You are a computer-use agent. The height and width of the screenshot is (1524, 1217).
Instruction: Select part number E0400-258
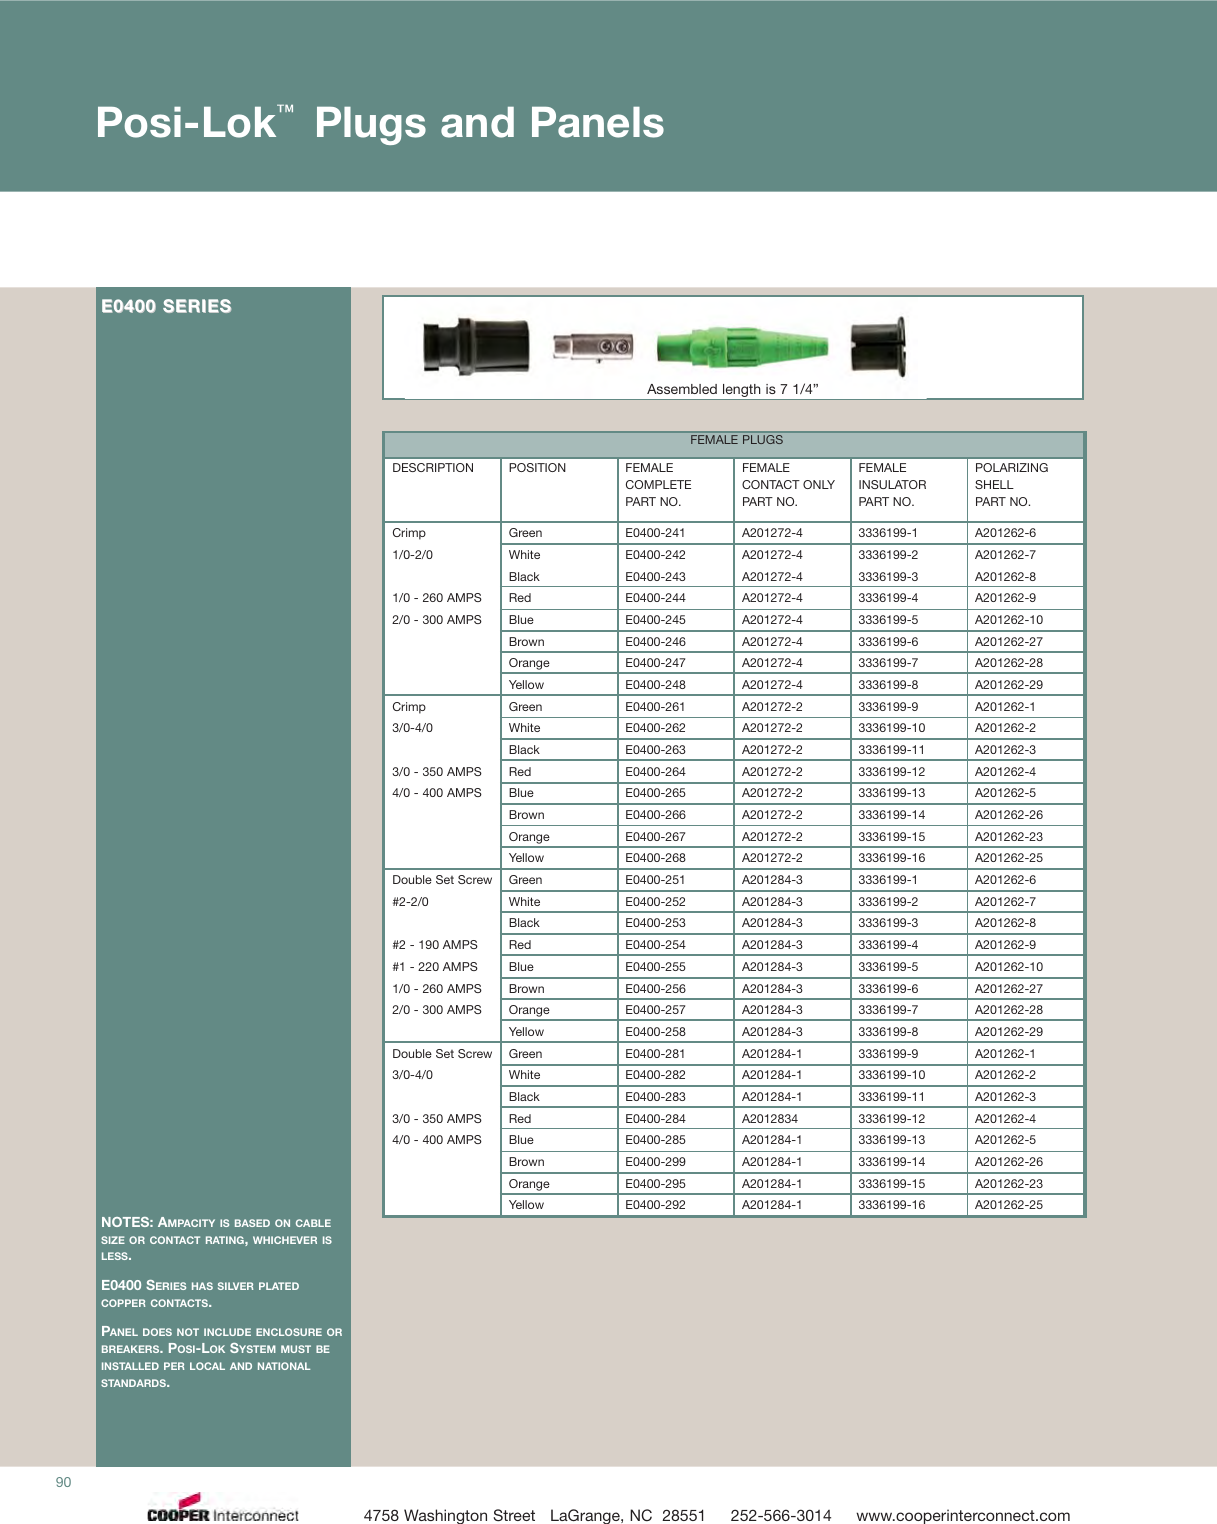(655, 1032)
